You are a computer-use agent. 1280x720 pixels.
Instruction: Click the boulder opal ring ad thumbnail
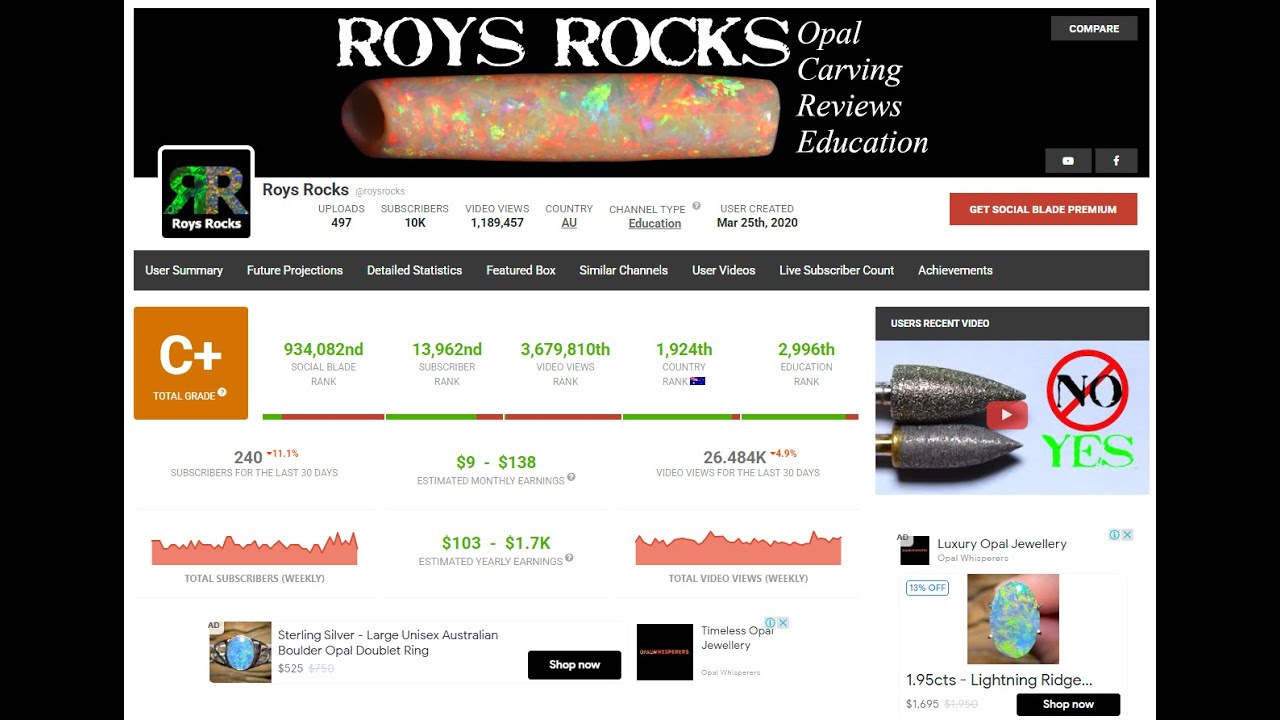click(x=240, y=652)
